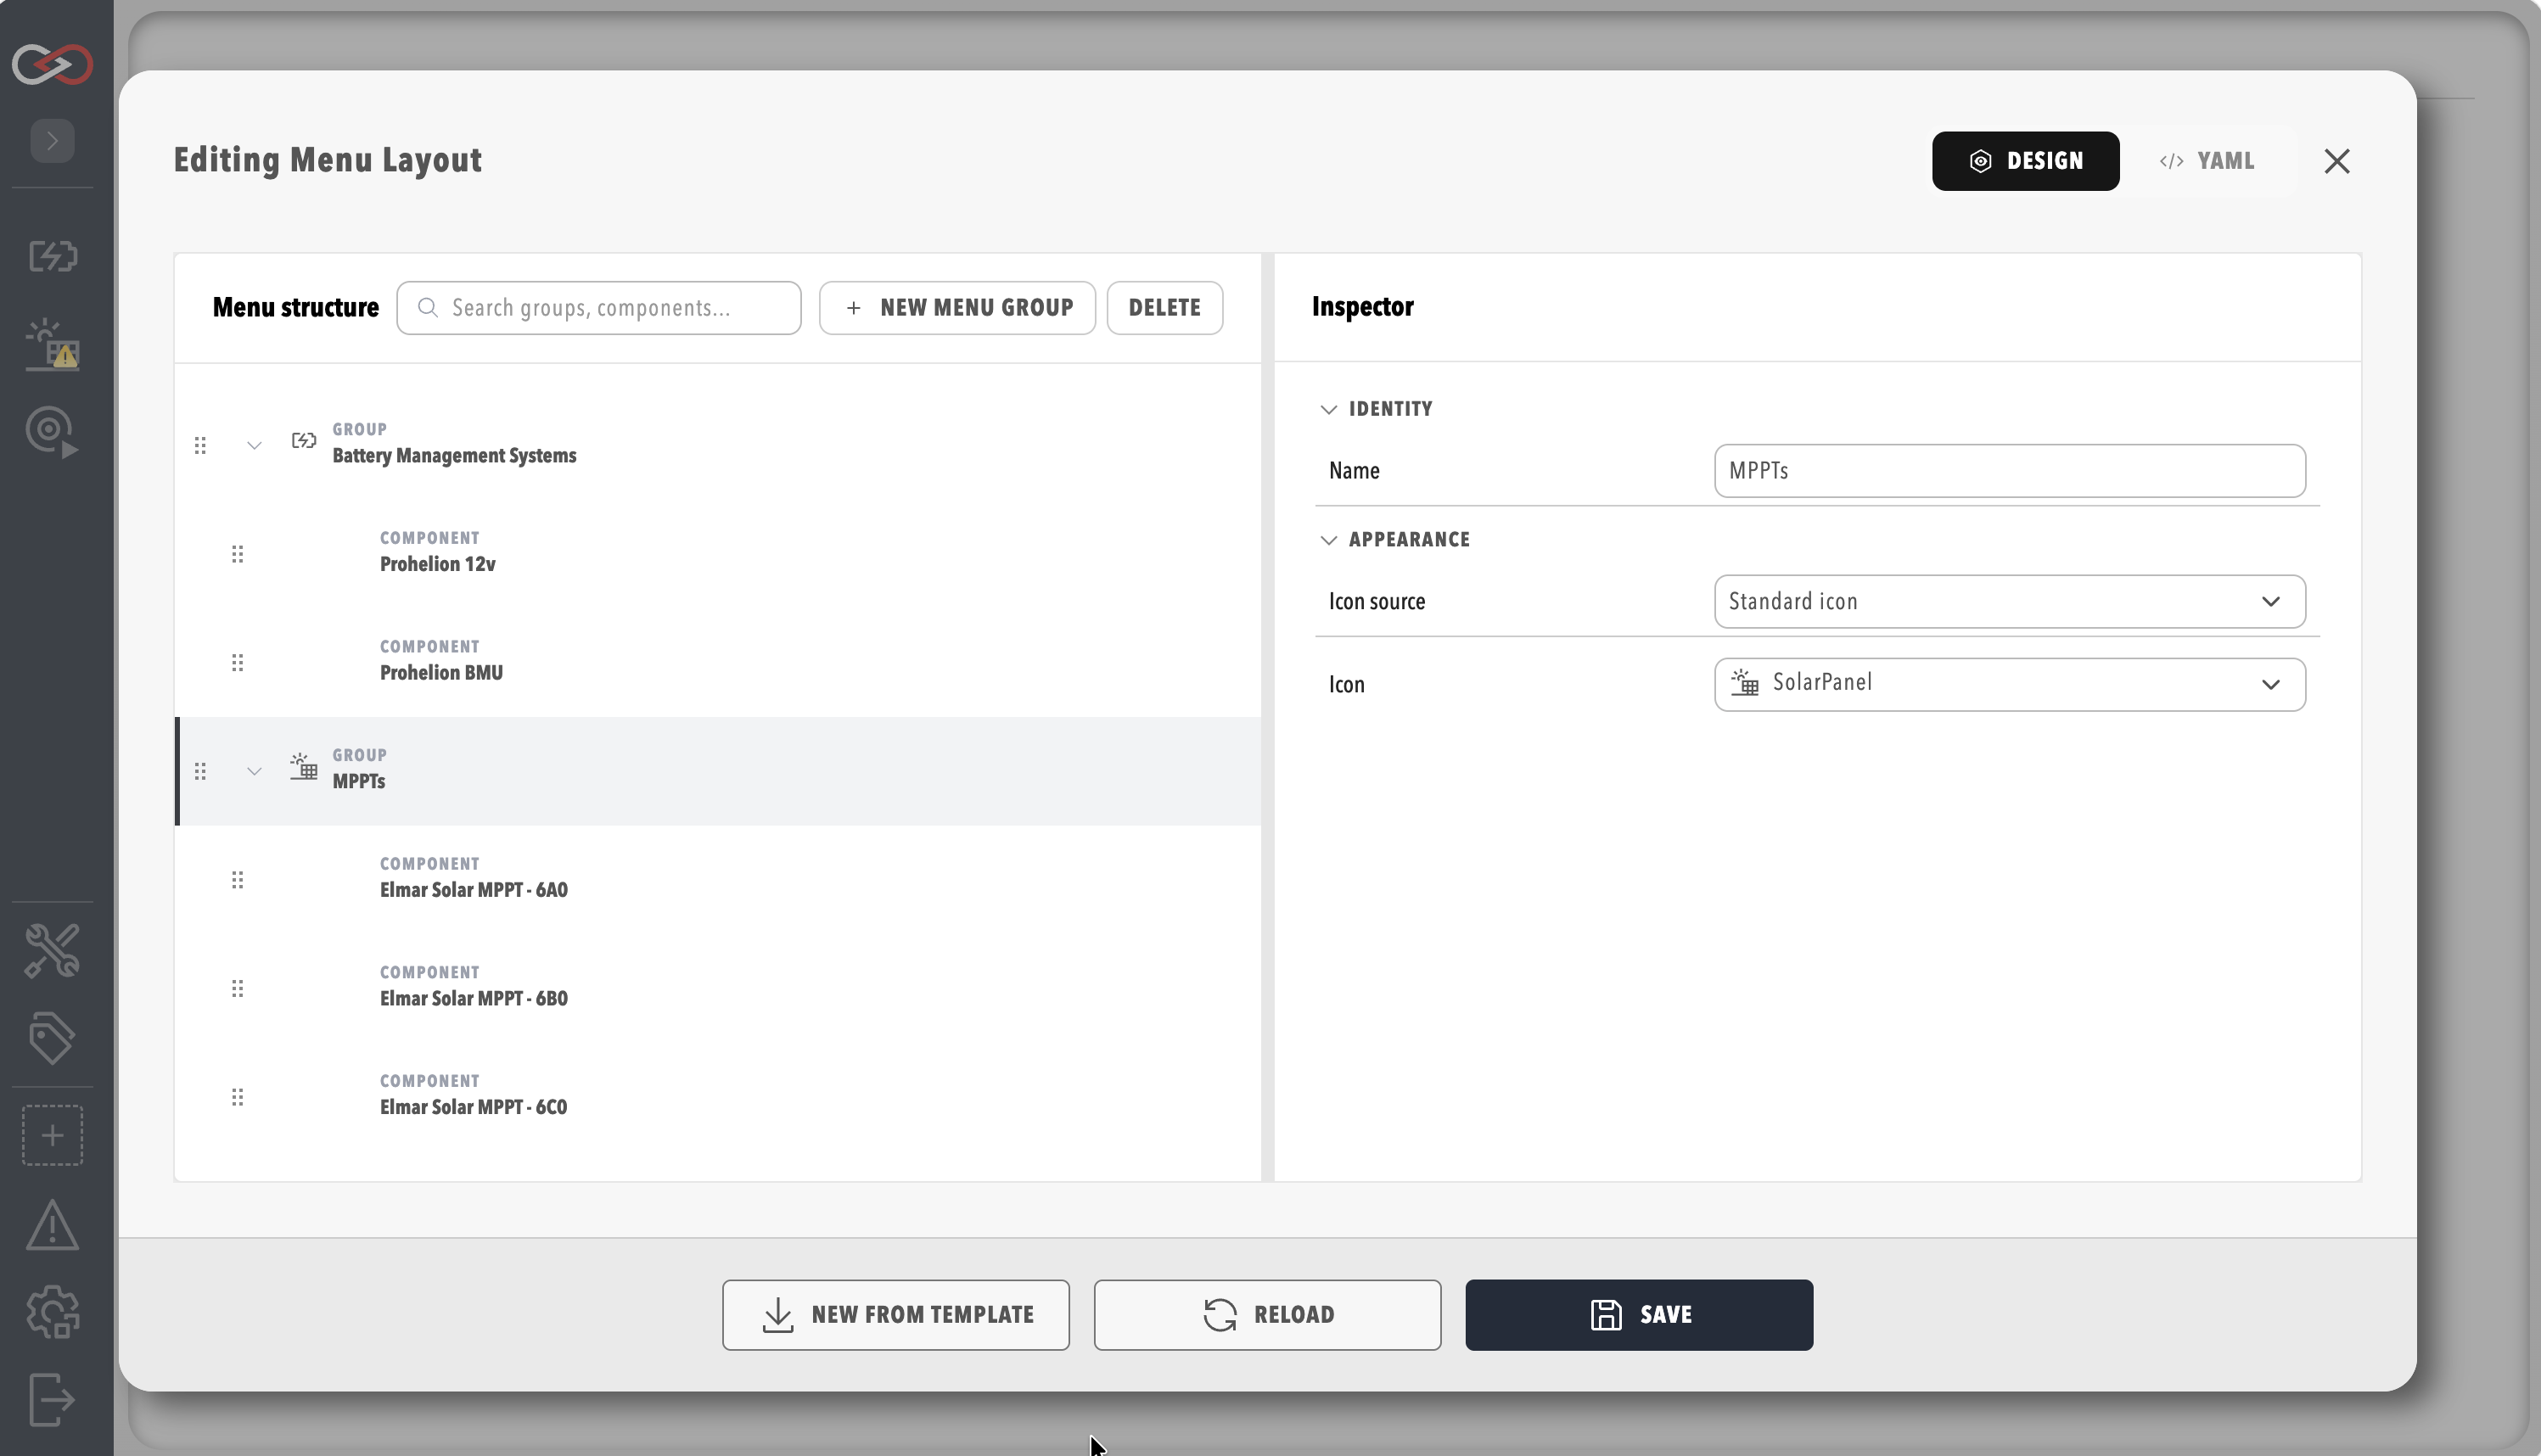The width and height of the screenshot is (2541, 1456).
Task: Click the Name field containing MPPTs
Action: [2009, 471]
